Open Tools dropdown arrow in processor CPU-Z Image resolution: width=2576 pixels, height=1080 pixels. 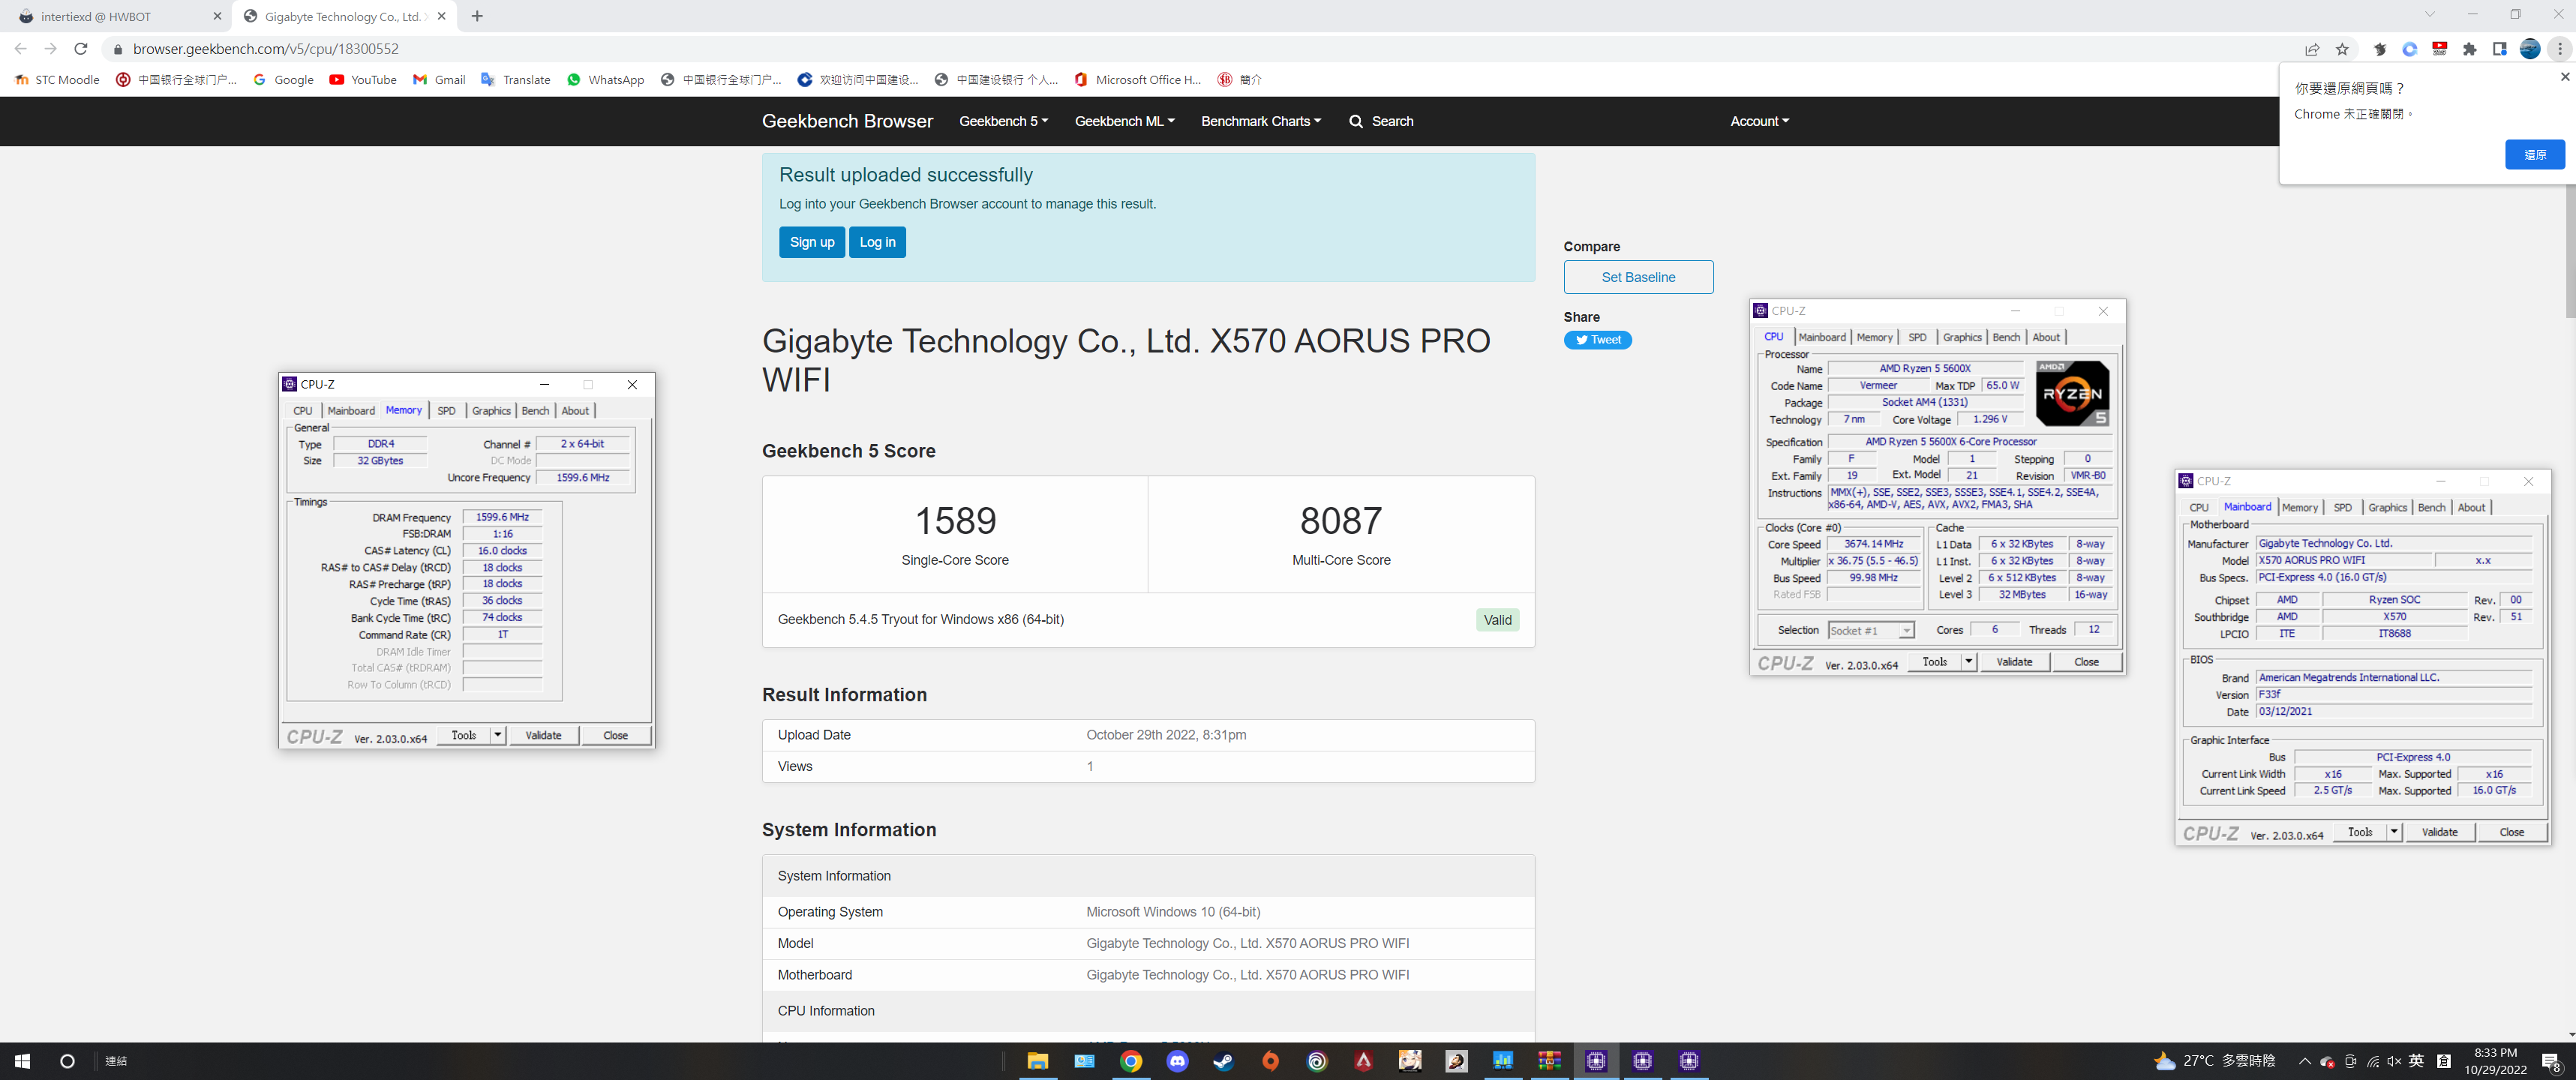(1968, 662)
